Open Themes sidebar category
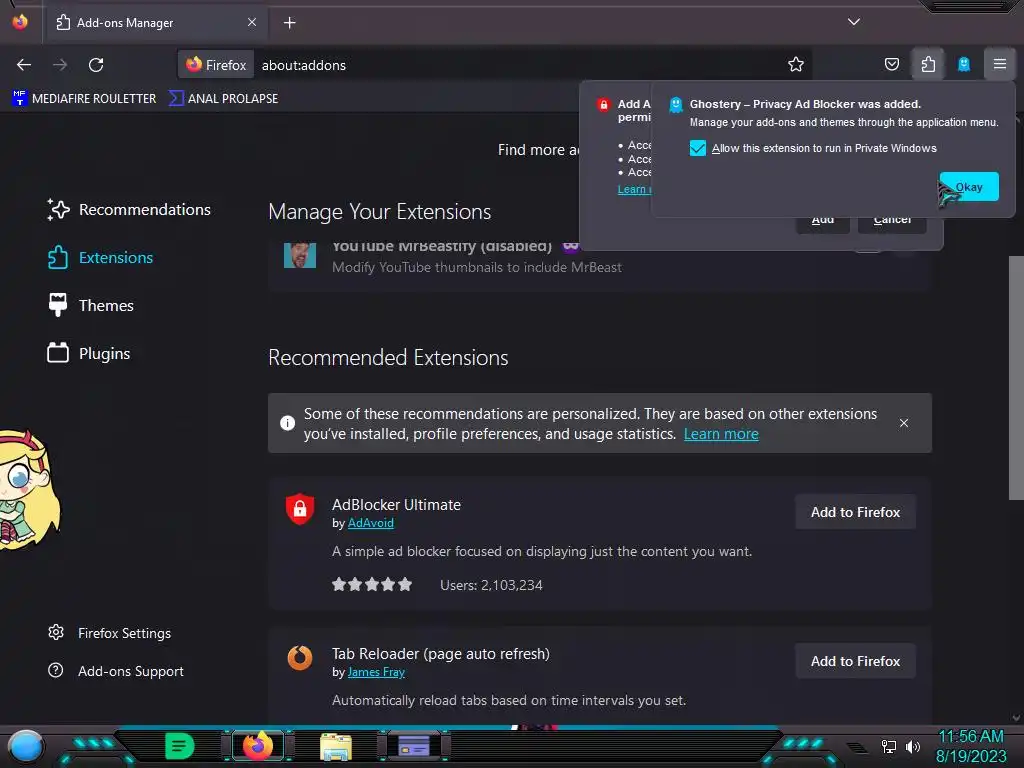The width and height of the screenshot is (1024, 768). pyautogui.click(x=90, y=305)
